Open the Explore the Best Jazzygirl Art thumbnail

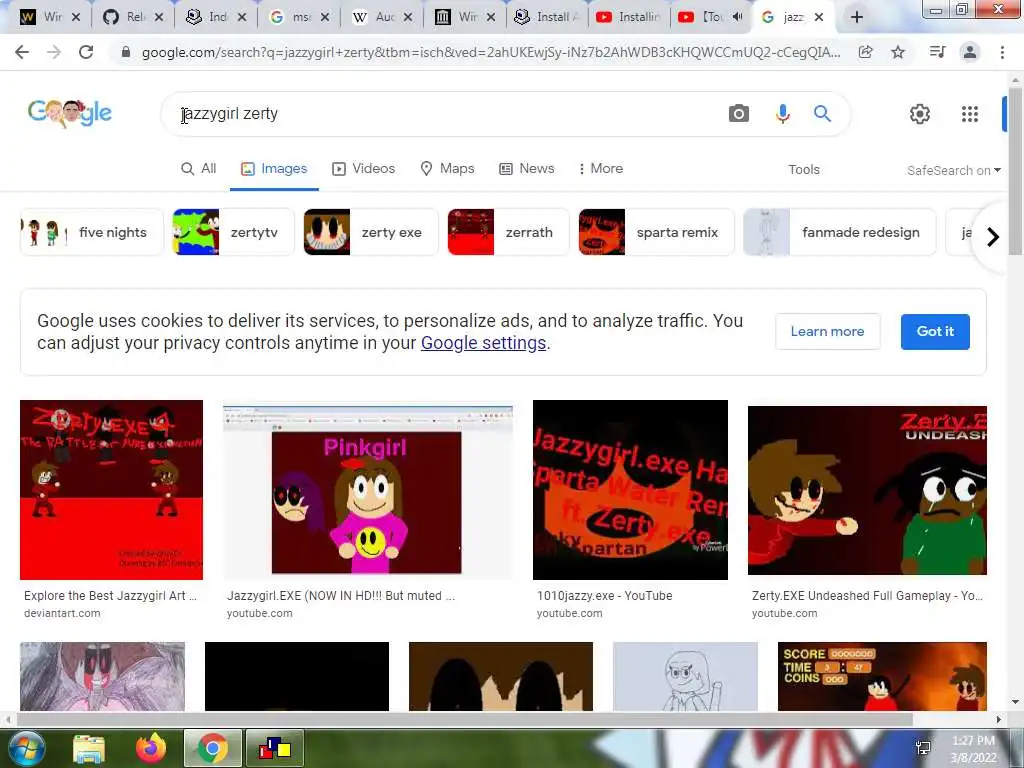[112, 490]
